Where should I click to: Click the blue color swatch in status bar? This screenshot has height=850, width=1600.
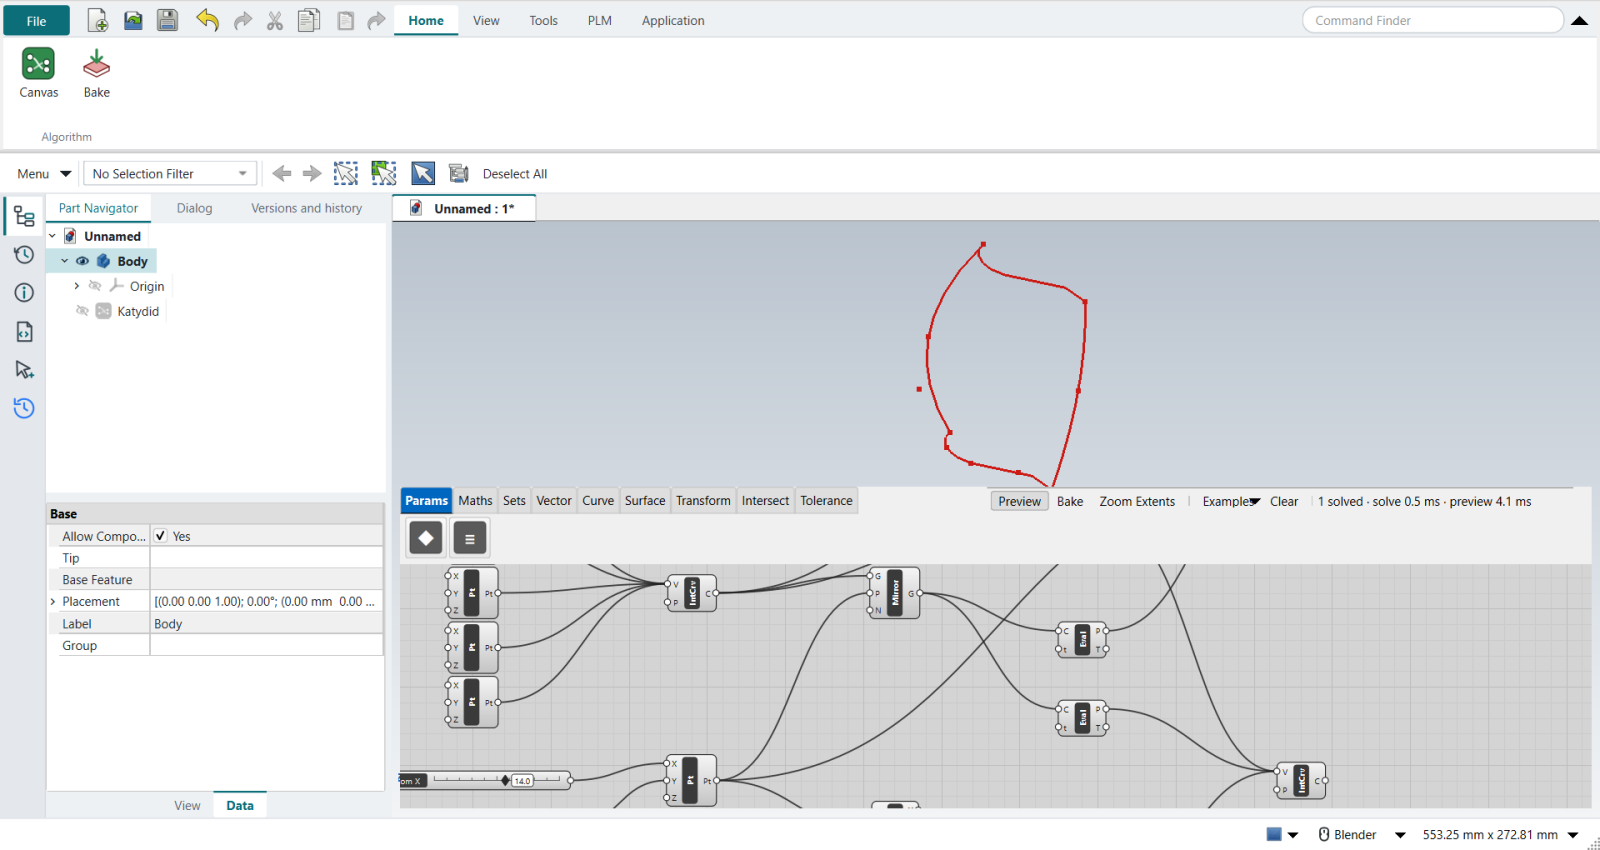coord(1274,834)
